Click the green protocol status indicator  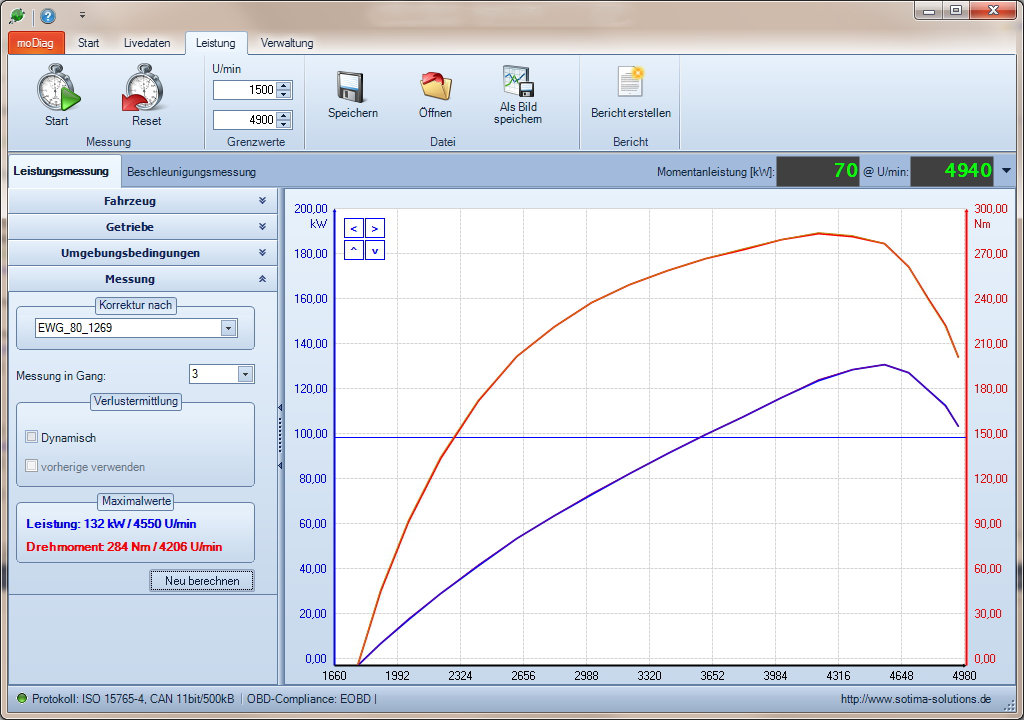point(22,698)
